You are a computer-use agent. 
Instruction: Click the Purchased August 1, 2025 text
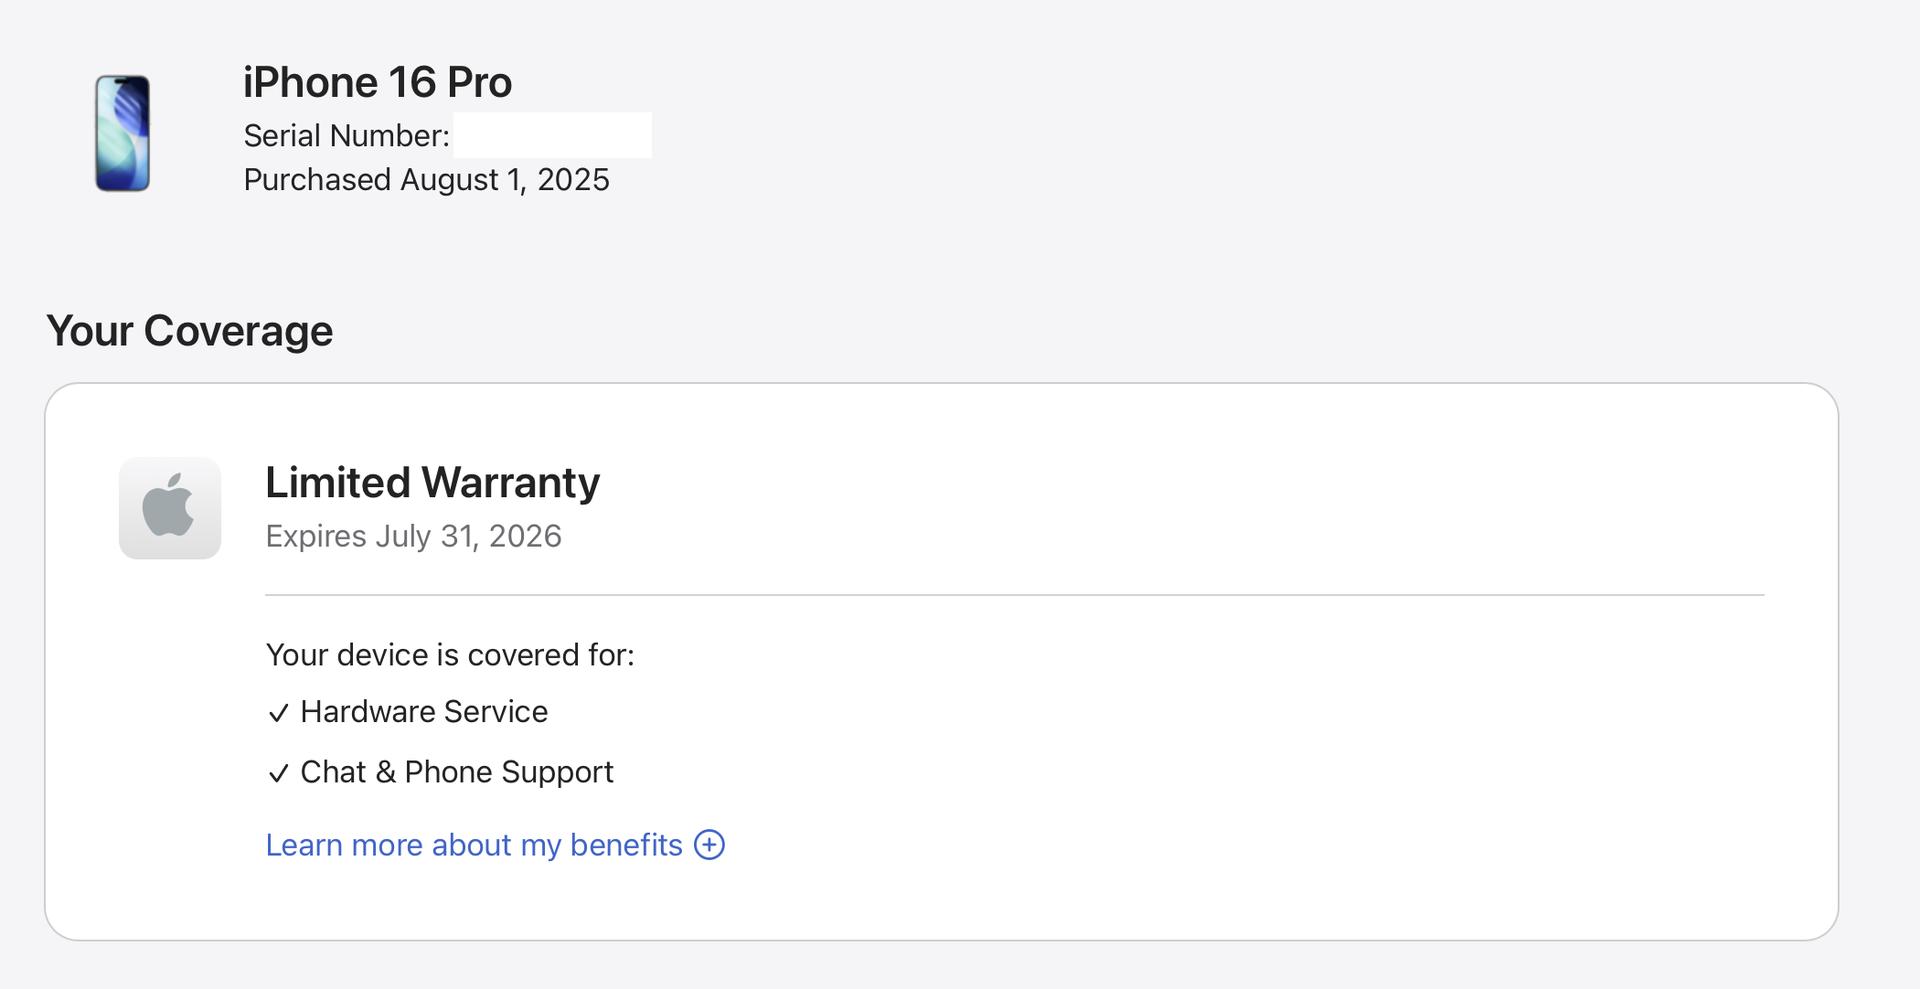tap(426, 180)
